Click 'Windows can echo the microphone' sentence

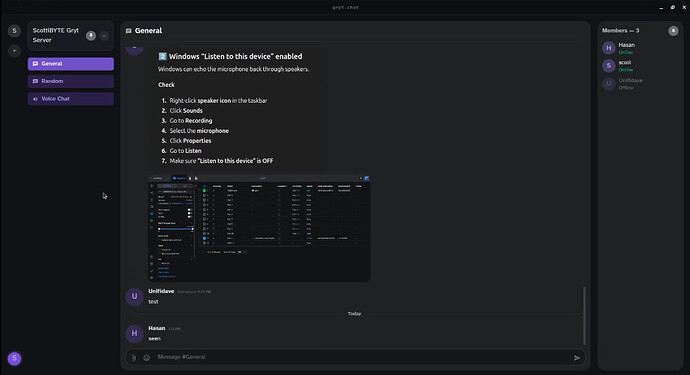233,69
